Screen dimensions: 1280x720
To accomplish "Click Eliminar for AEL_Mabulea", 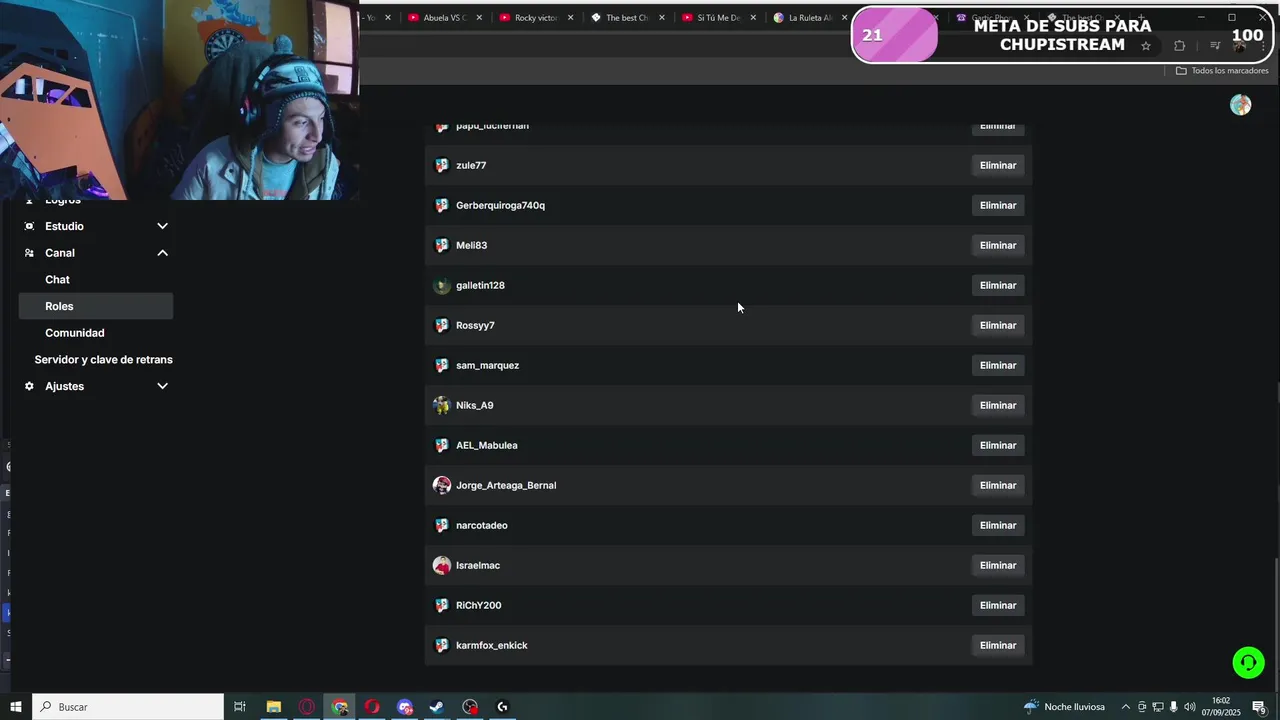I will tap(998, 445).
